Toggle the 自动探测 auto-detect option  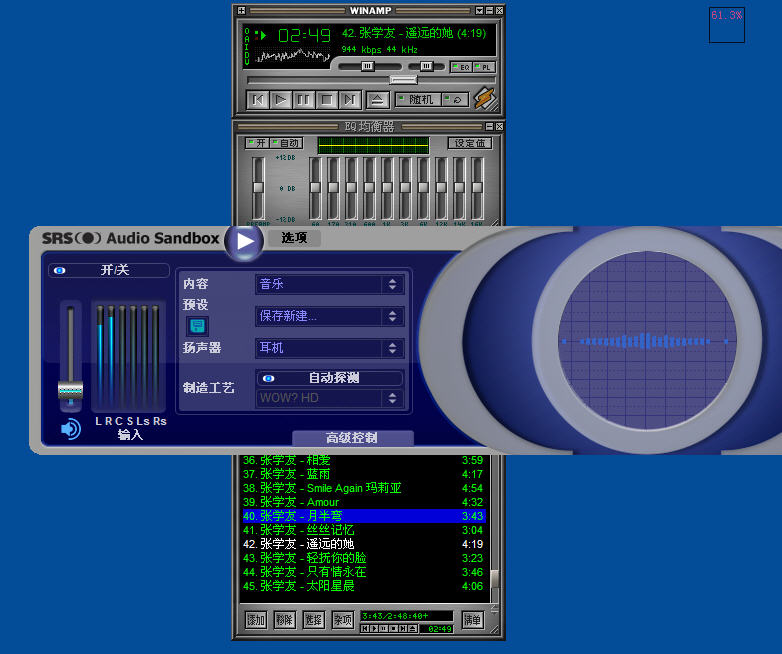pyautogui.click(x=329, y=378)
